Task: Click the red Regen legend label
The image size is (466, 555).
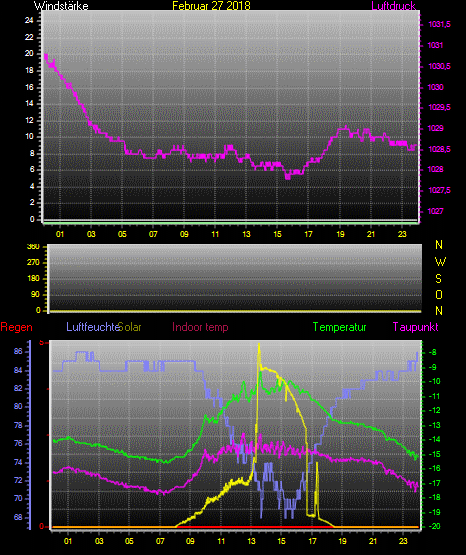Action: tap(16, 327)
